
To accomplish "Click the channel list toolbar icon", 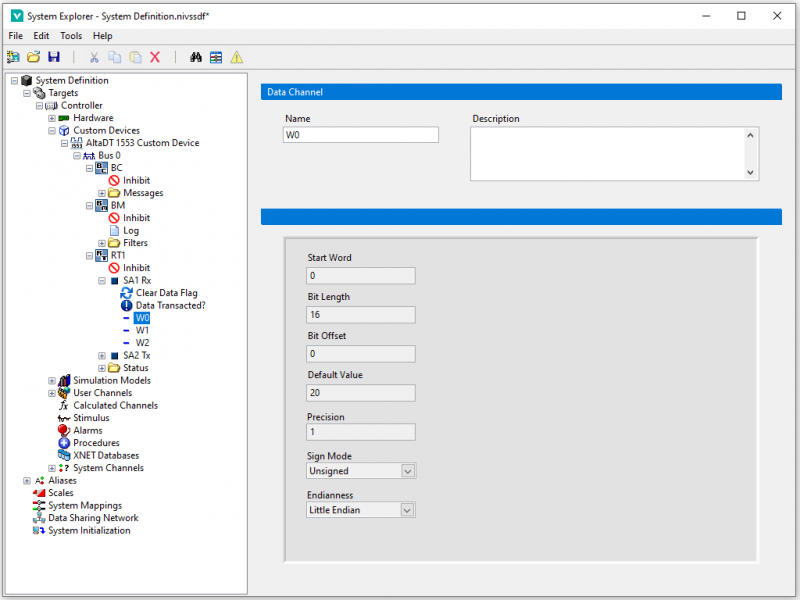I will pos(216,57).
